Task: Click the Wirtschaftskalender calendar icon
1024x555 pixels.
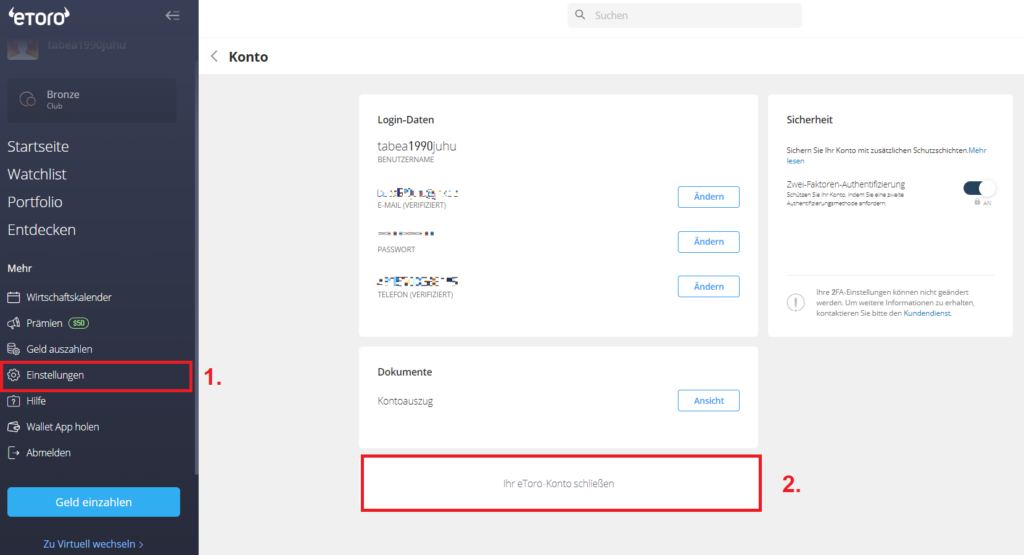Action: tap(14, 297)
